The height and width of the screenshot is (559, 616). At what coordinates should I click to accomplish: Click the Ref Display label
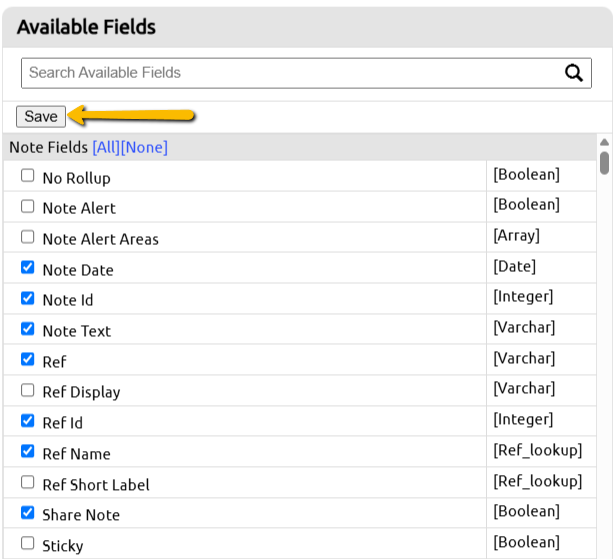pyautogui.click(x=81, y=392)
